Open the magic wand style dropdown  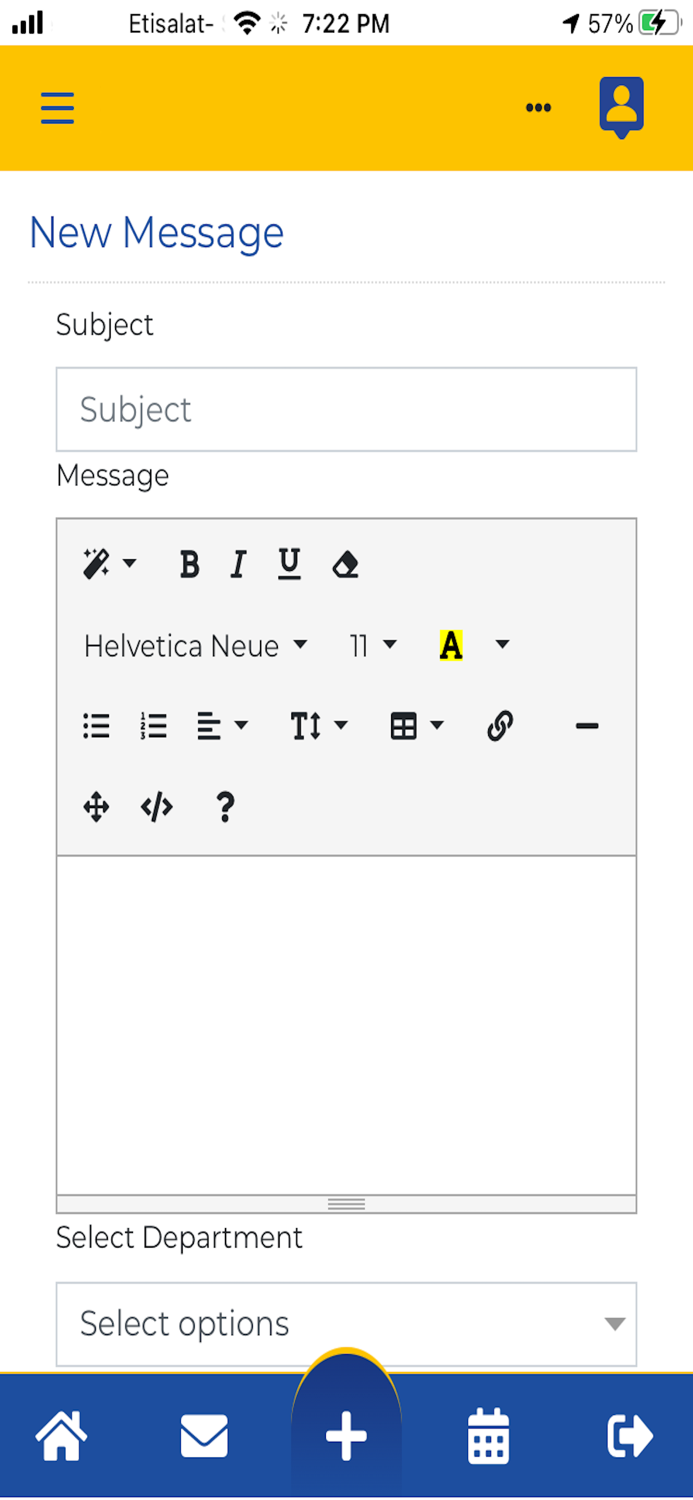(x=108, y=565)
